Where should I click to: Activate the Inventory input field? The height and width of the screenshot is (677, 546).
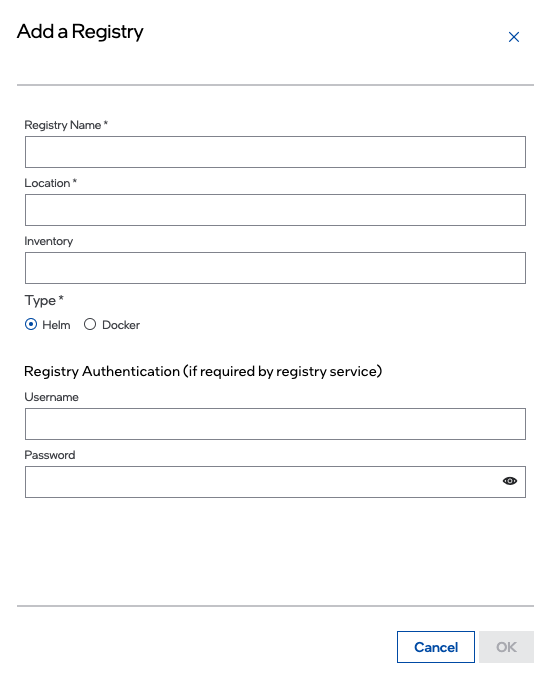point(275,268)
